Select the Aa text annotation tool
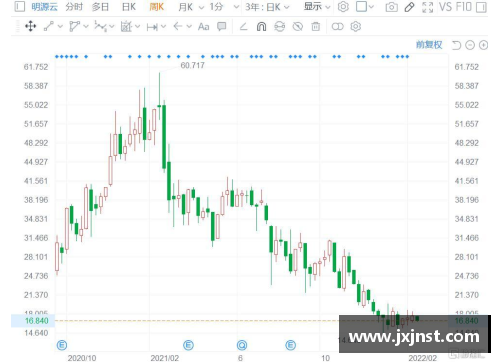This screenshot has height=362, width=500. pos(203,27)
